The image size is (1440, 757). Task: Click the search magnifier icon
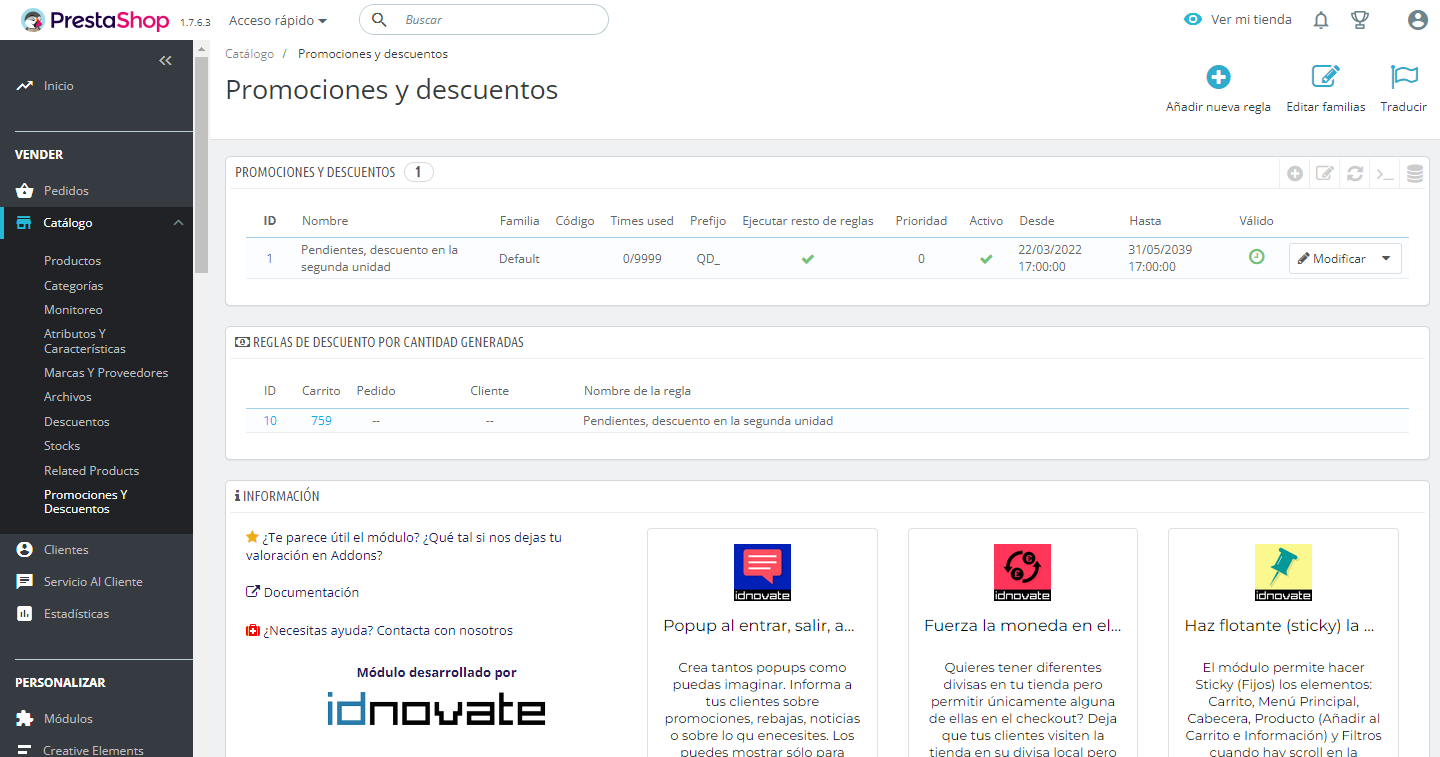(x=379, y=20)
